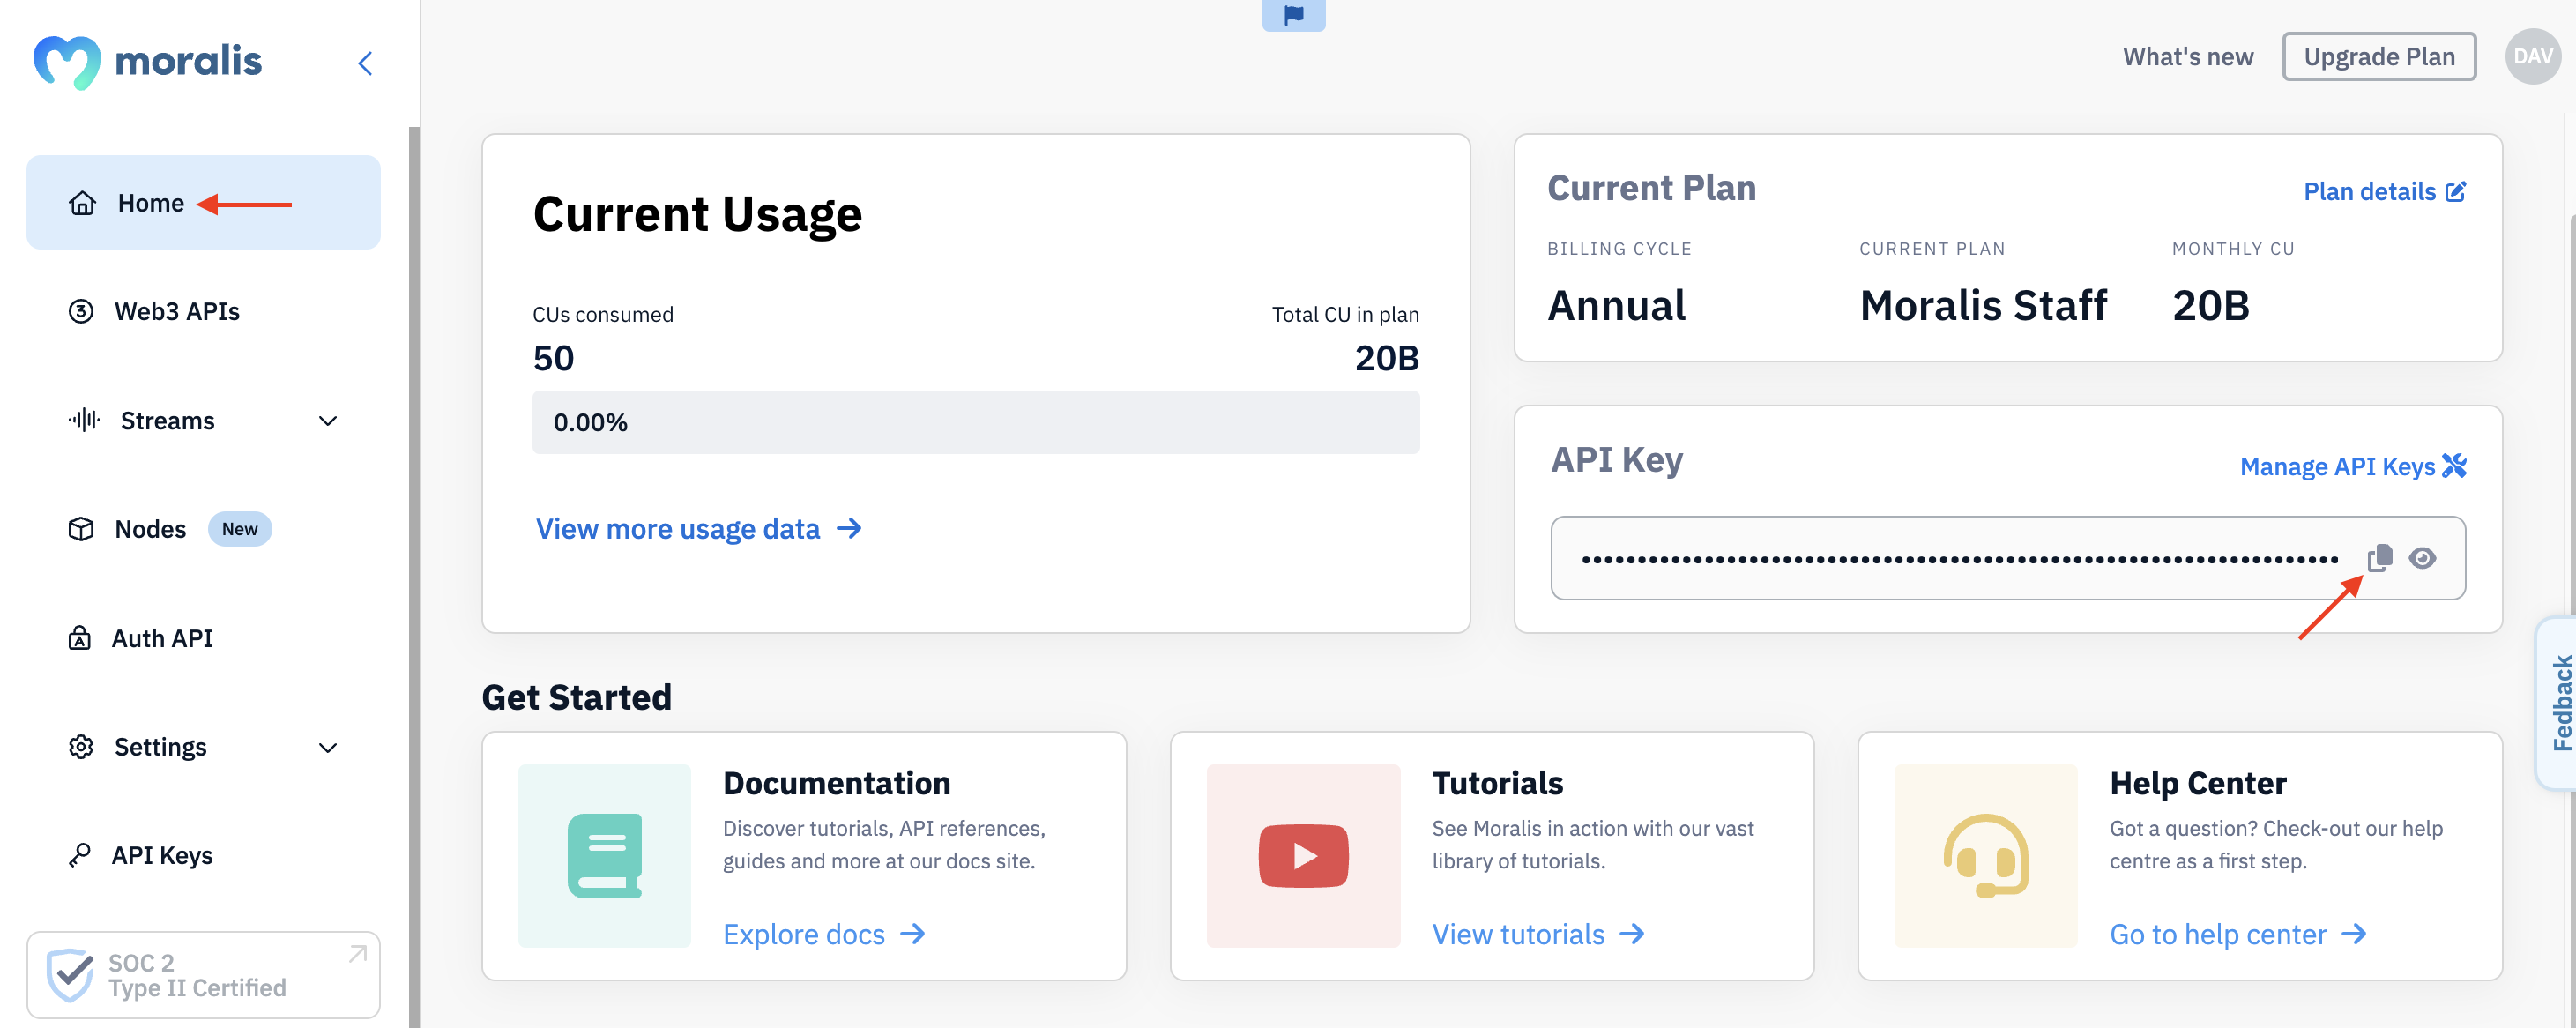Click the Documentation book thumbnail

(x=604, y=855)
